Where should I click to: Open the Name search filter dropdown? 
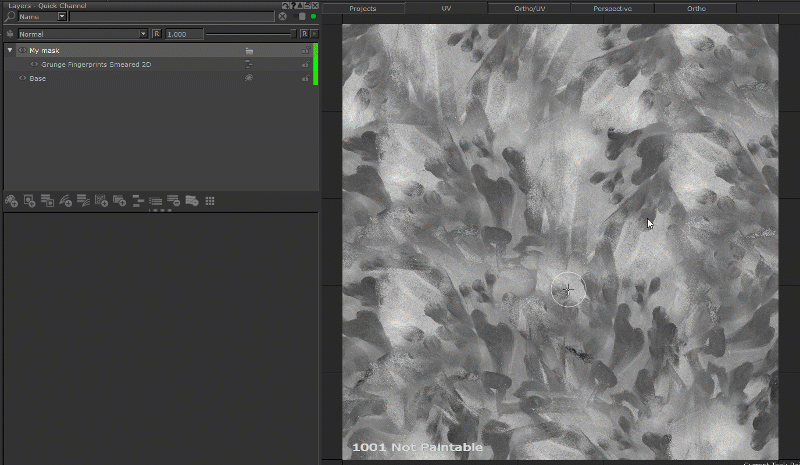[62, 17]
